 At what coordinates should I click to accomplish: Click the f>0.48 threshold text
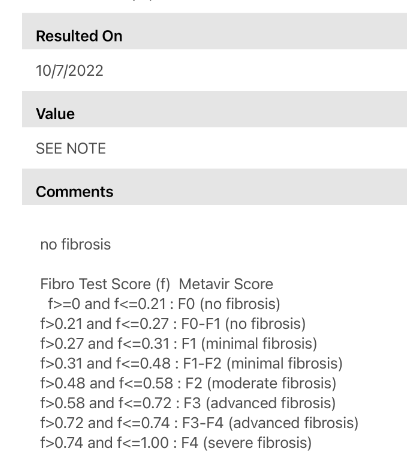coord(62,383)
